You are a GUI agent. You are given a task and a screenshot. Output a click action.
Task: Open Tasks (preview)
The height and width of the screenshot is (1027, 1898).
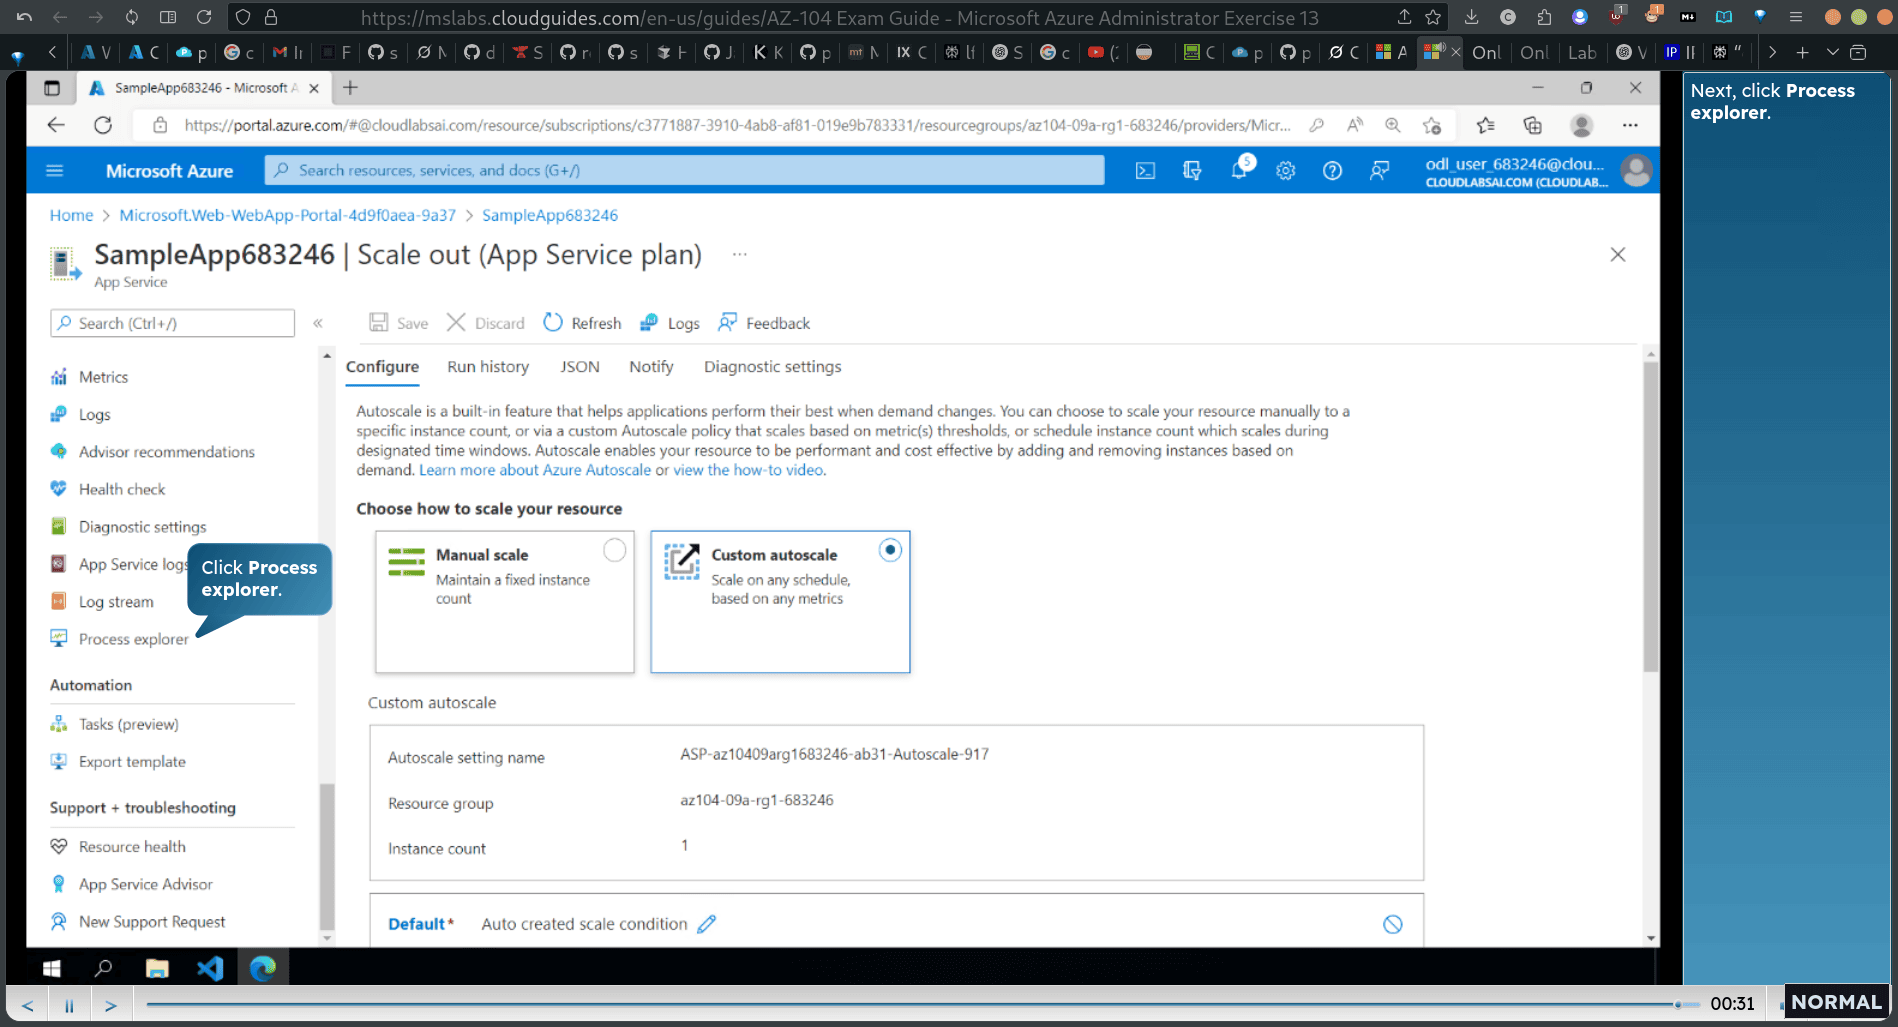click(x=128, y=724)
